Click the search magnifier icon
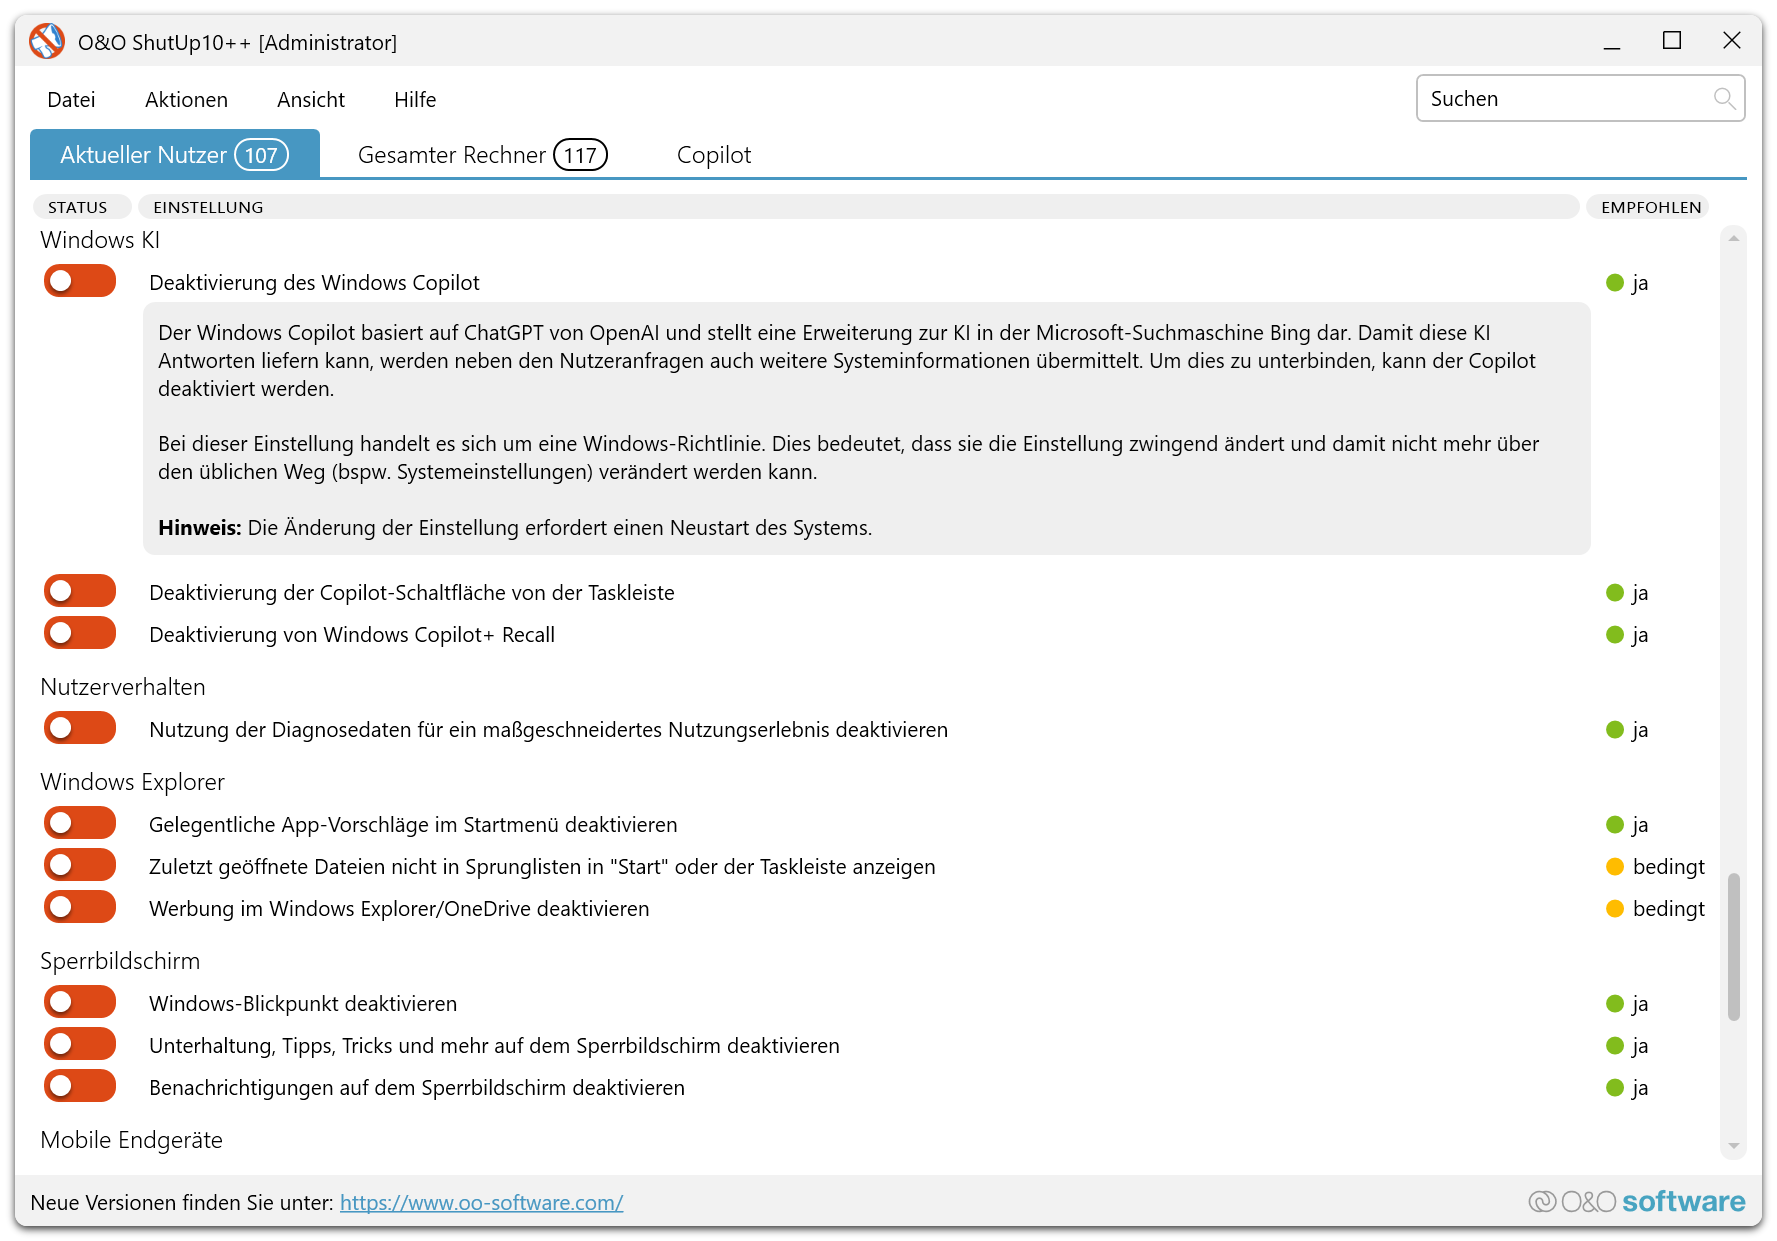 pyautogui.click(x=1723, y=98)
